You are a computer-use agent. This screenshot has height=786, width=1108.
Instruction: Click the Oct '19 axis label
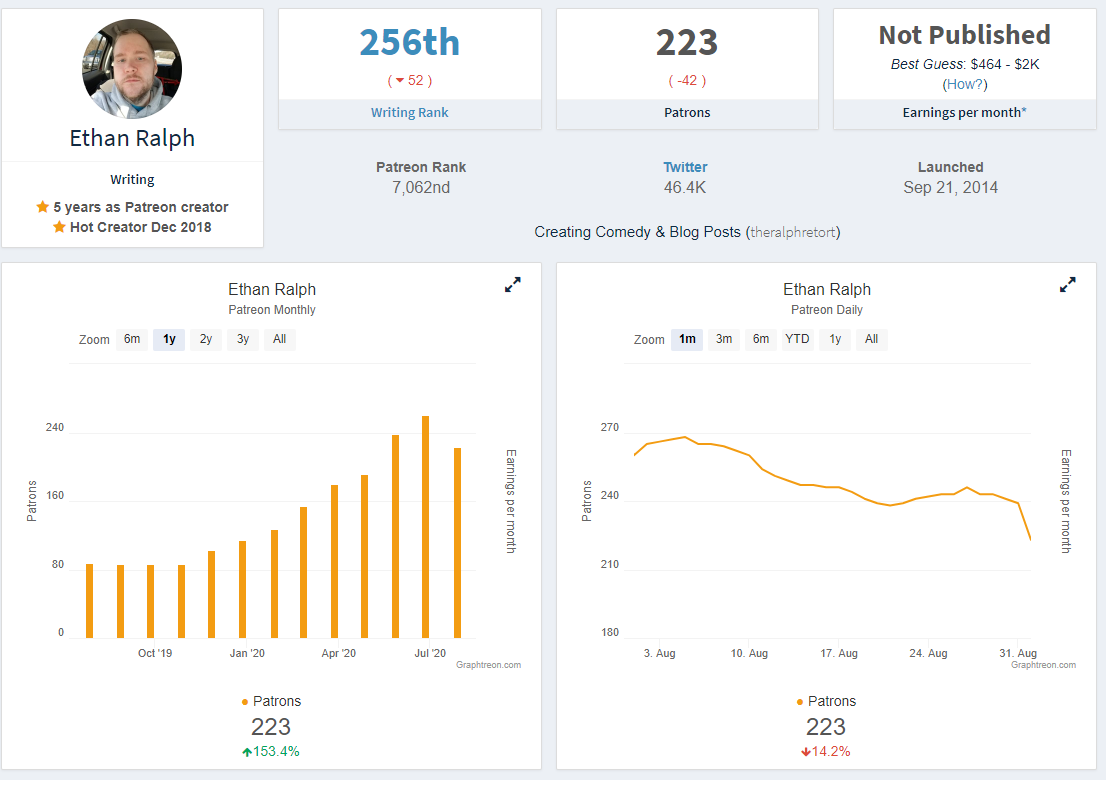tap(155, 653)
